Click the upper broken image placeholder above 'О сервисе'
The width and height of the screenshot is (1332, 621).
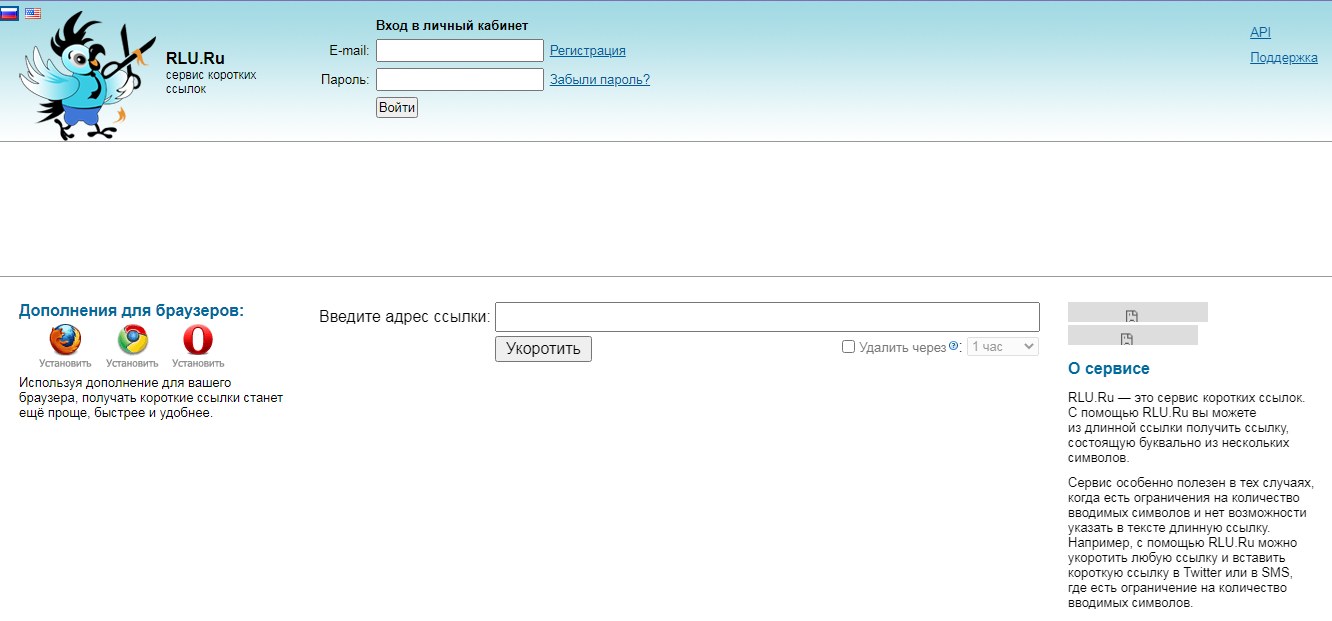click(x=1137, y=312)
